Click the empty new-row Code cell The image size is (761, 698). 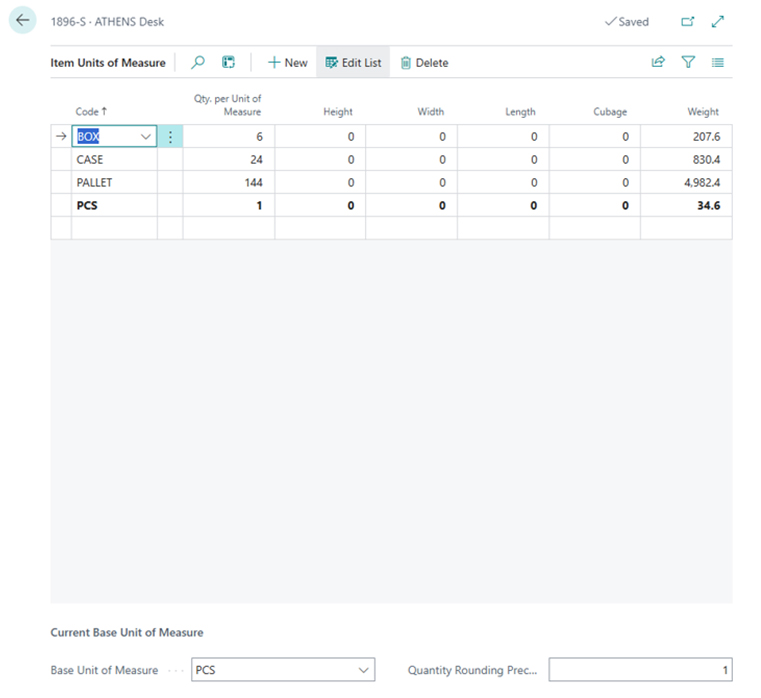(114, 228)
